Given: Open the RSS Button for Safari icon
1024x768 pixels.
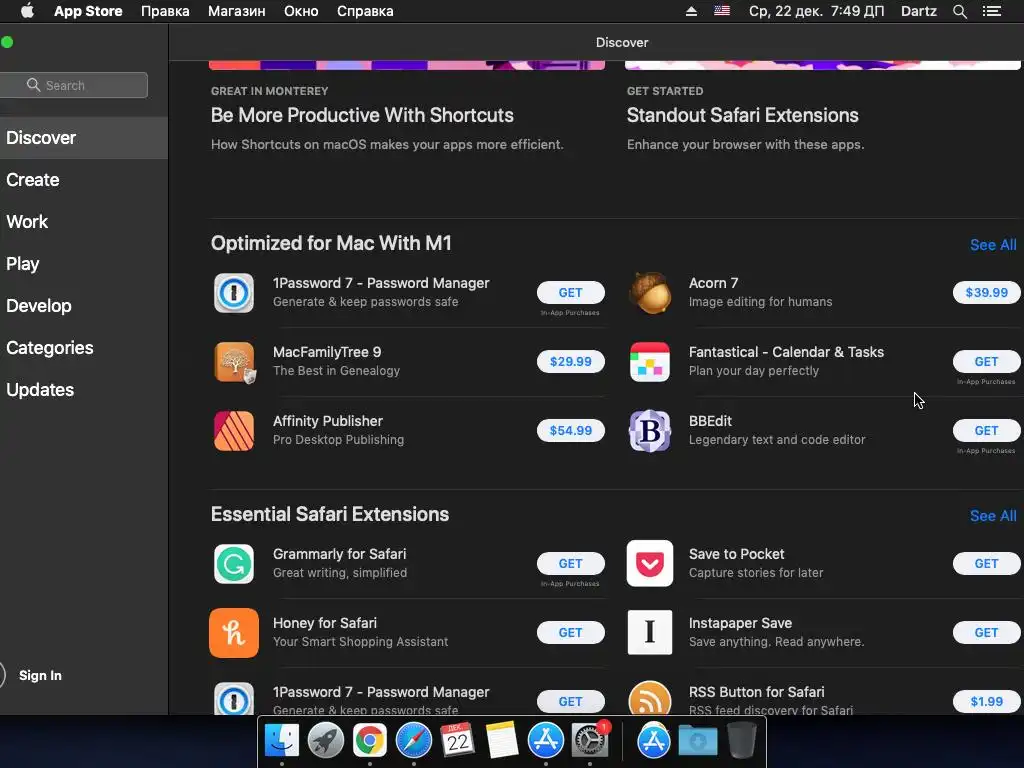Looking at the screenshot, I should tap(650, 698).
